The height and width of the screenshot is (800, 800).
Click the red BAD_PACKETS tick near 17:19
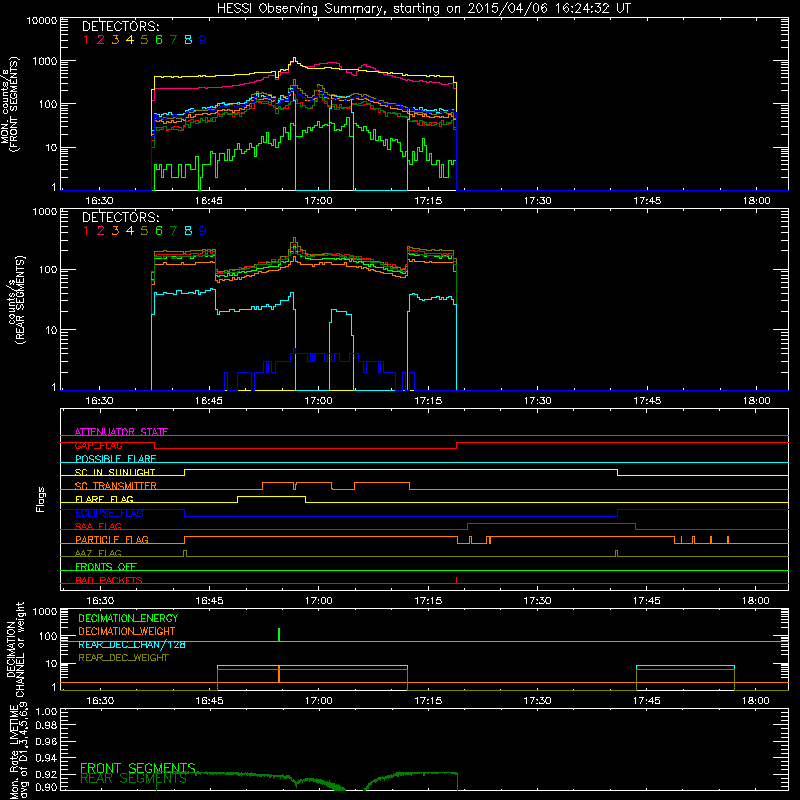(456, 580)
